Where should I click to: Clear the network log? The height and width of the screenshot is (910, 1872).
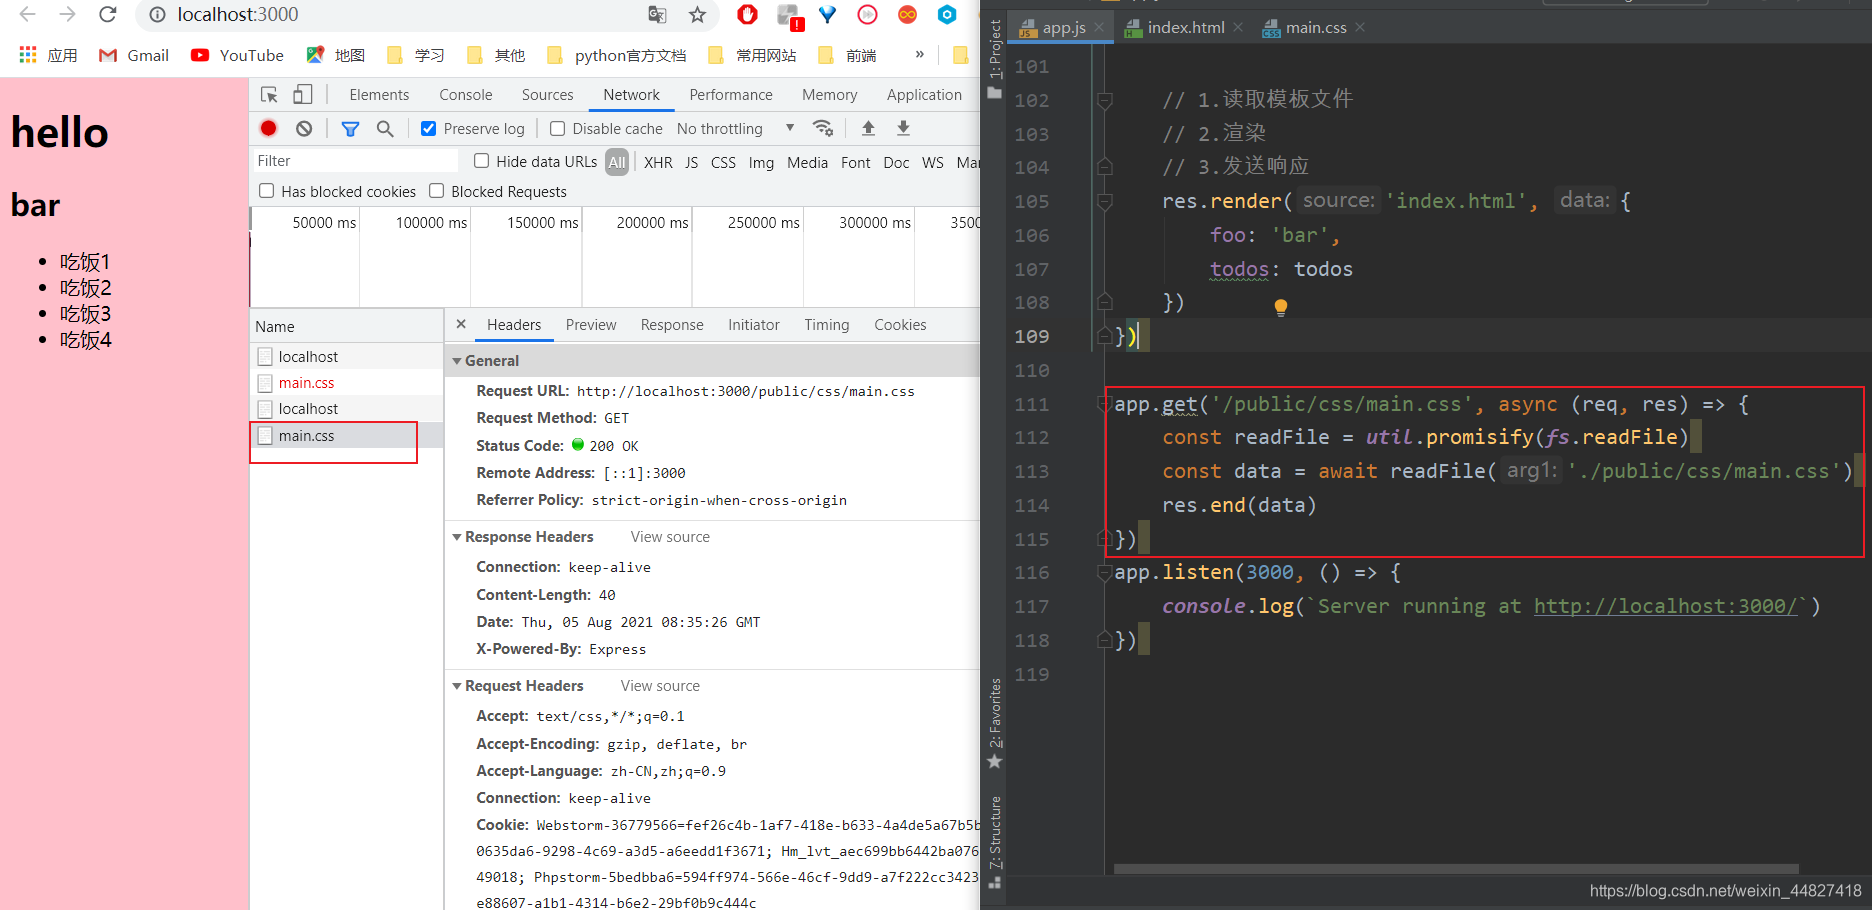[304, 128]
